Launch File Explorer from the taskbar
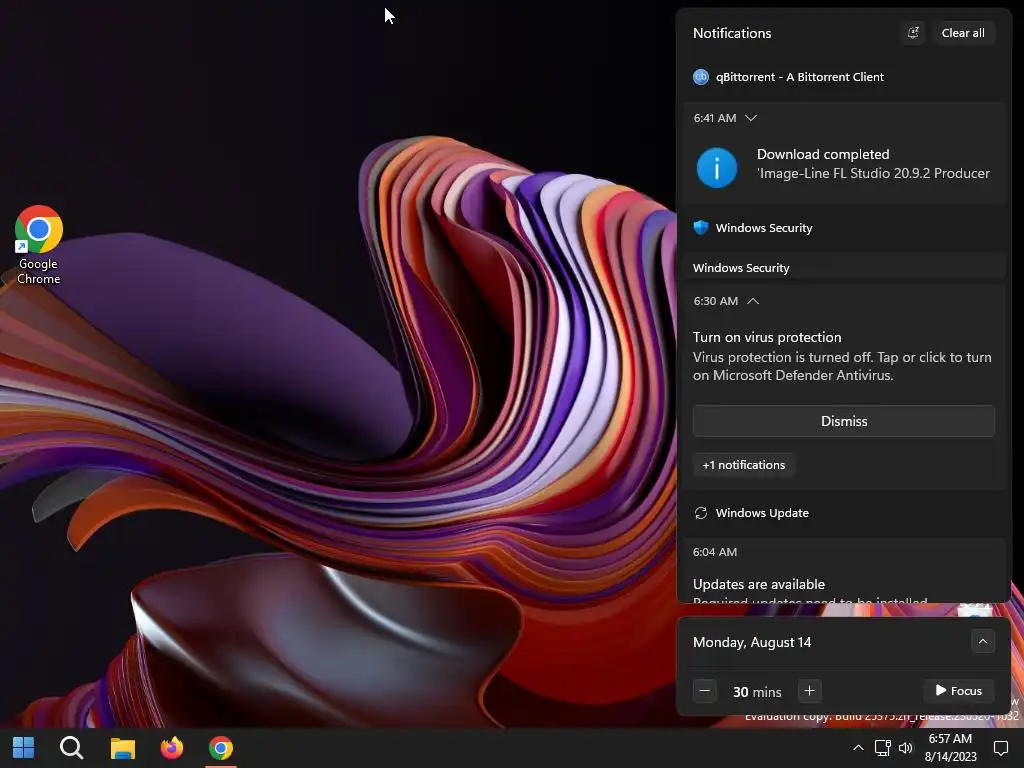This screenshot has width=1024, height=768. (x=122, y=748)
